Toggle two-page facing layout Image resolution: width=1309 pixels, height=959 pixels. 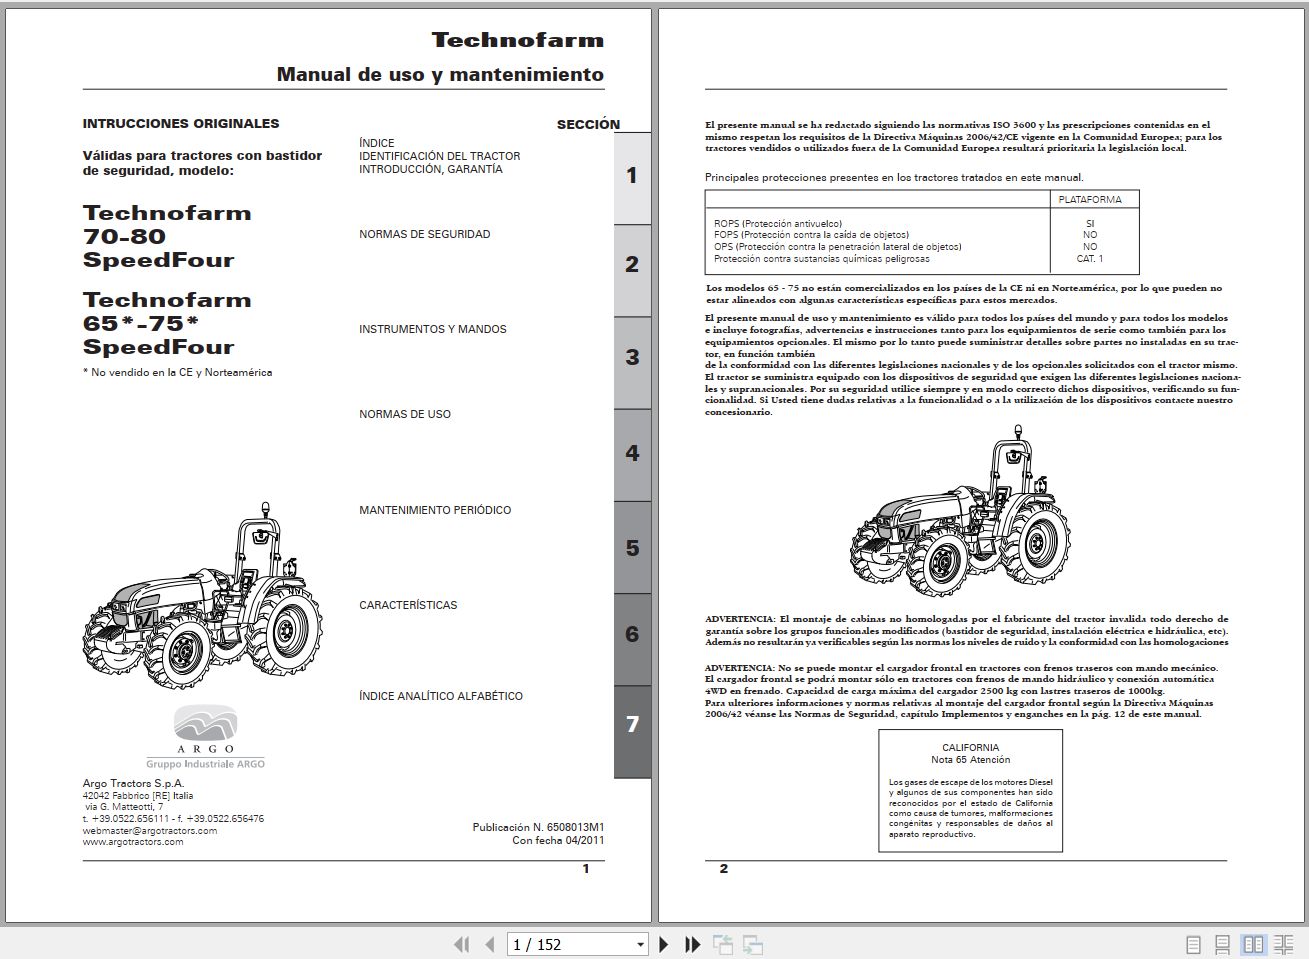pos(1253,944)
